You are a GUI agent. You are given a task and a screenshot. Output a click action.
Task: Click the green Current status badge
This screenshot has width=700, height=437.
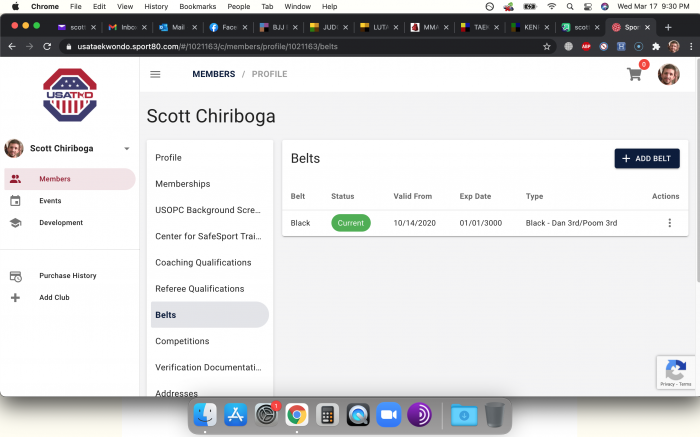coord(350,223)
